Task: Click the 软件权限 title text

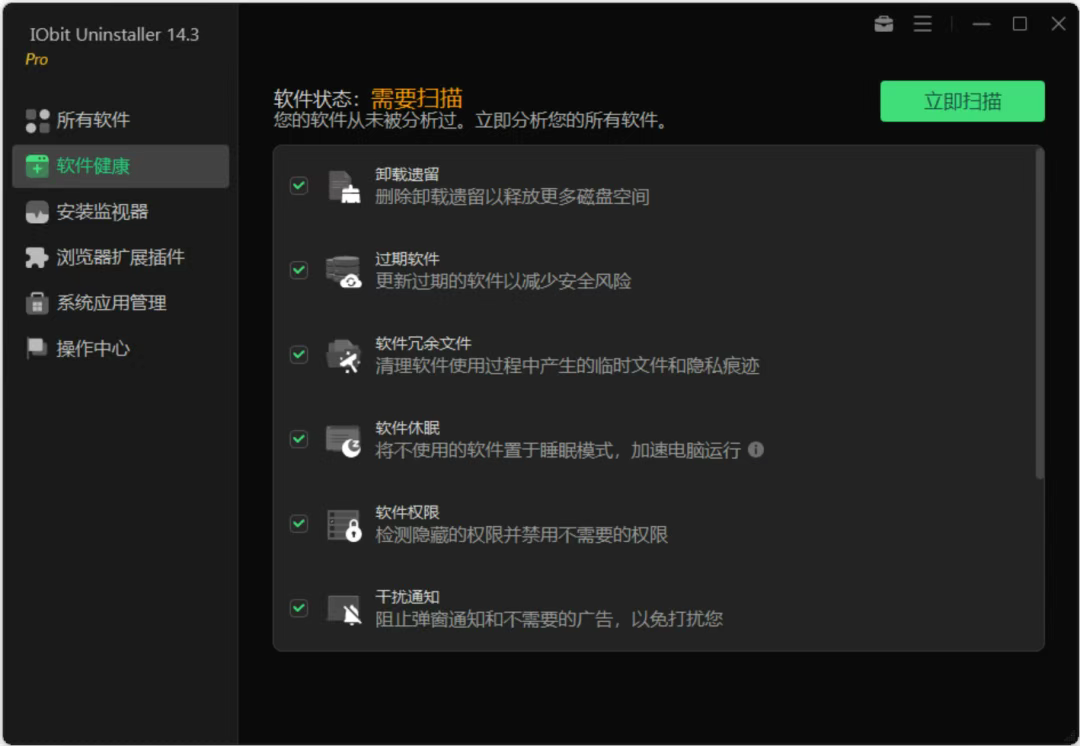Action: coord(407,512)
